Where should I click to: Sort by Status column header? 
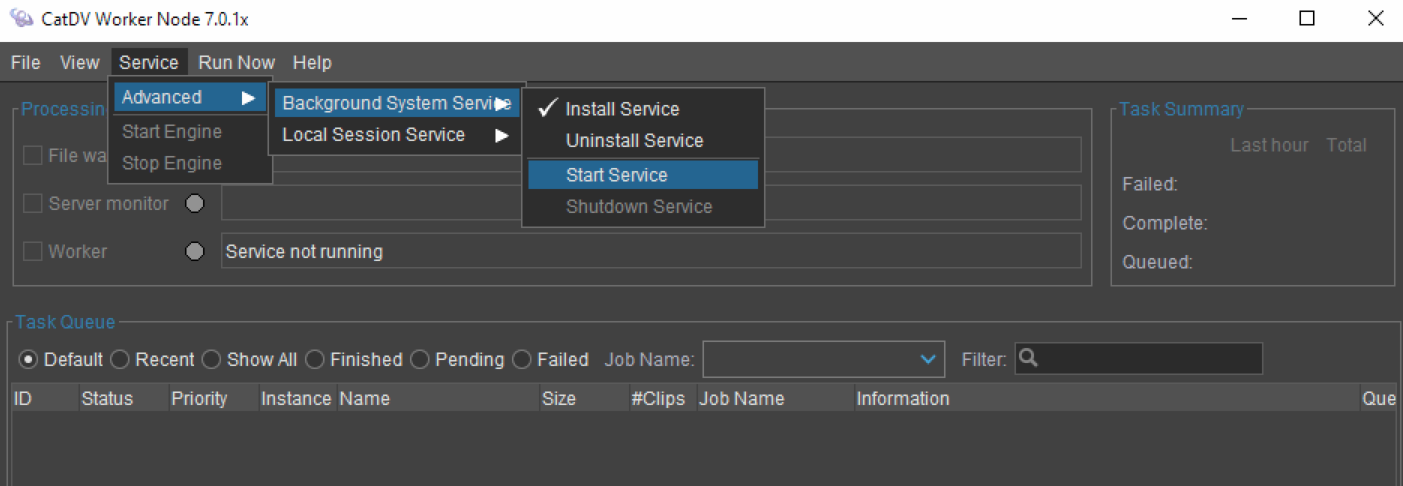[x=124, y=398]
